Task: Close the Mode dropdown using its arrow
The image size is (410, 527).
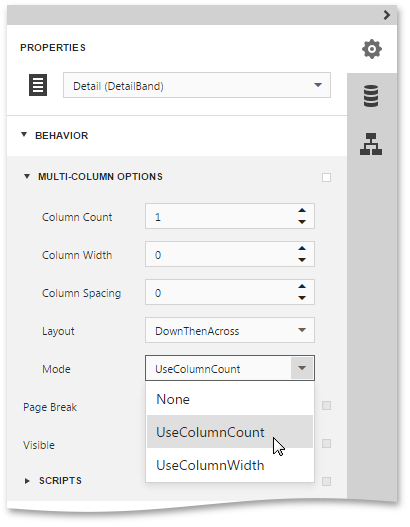Action: tap(302, 368)
